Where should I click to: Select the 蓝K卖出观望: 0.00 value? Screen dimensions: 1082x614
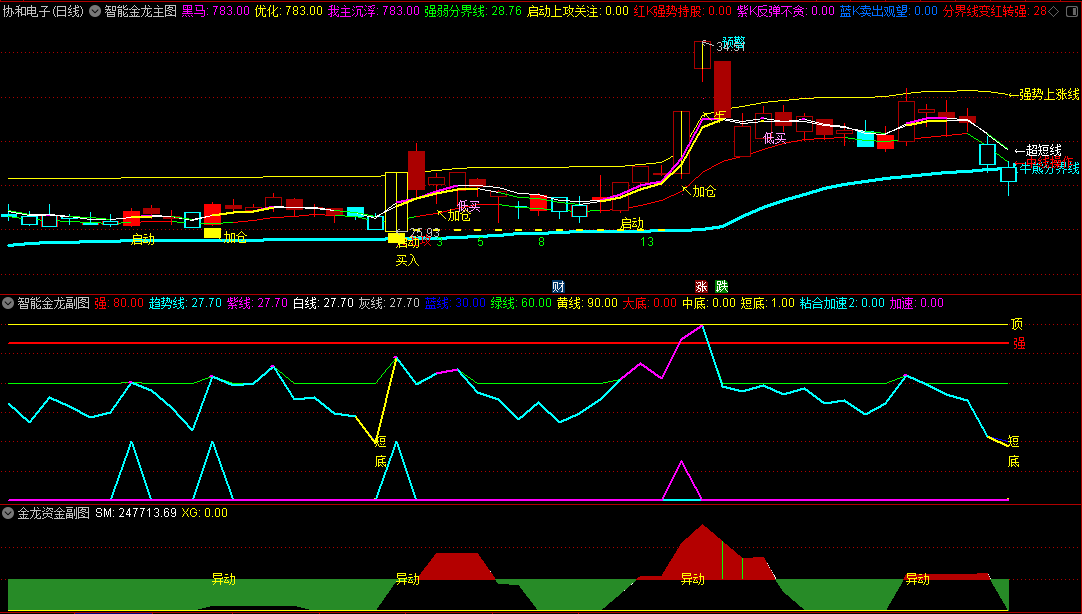[x=889, y=11]
